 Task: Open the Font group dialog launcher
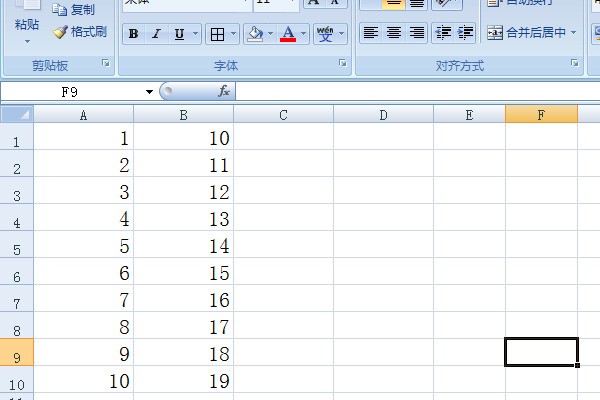343,63
